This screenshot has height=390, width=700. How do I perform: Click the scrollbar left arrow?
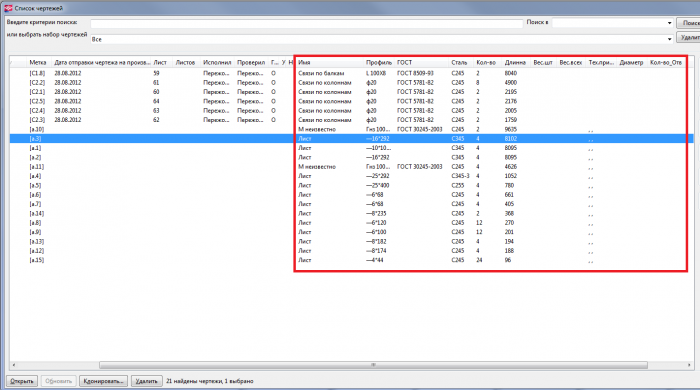14,365
